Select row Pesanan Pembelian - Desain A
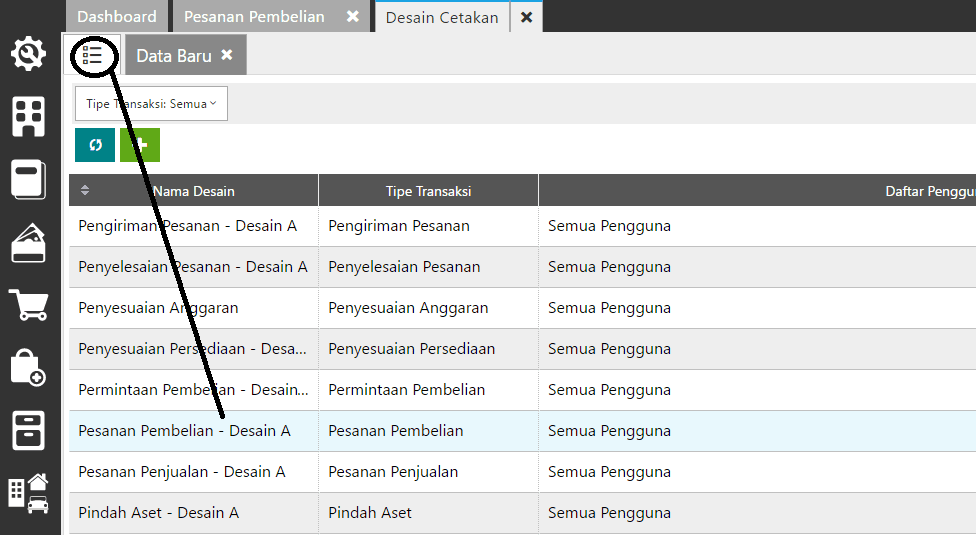Image resolution: width=976 pixels, height=535 pixels. tap(522, 431)
